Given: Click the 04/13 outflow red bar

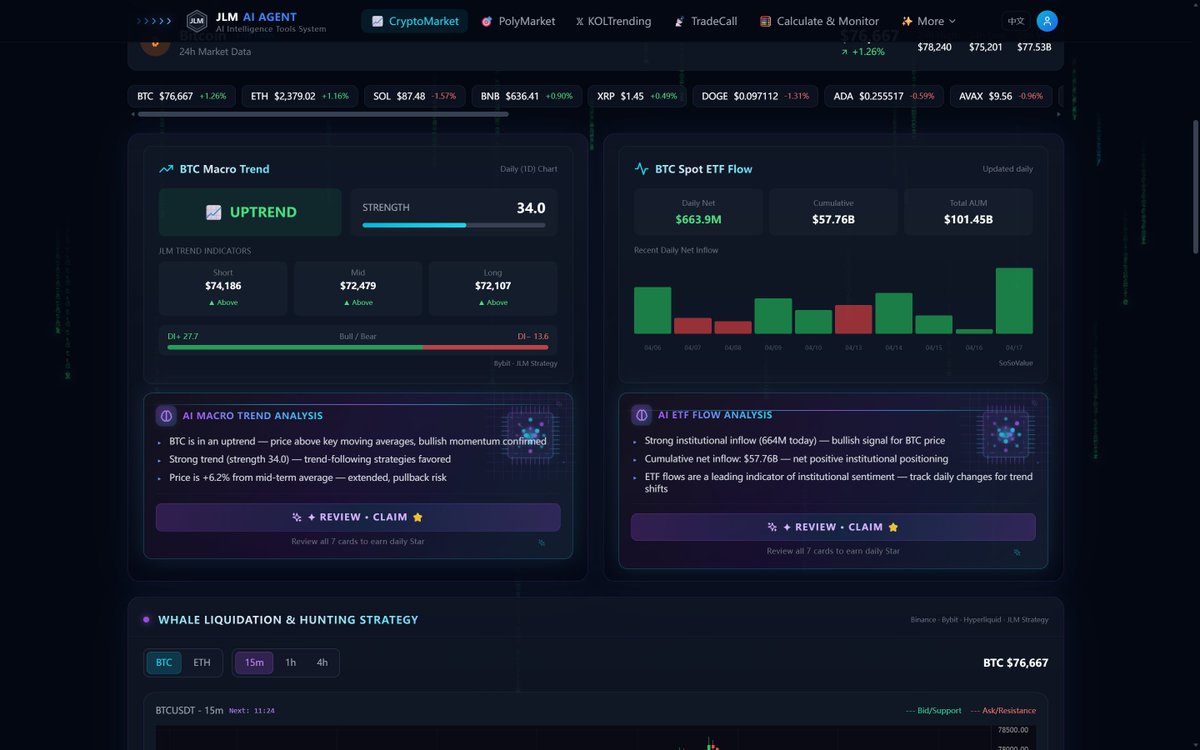Looking at the screenshot, I should (853, 319).
